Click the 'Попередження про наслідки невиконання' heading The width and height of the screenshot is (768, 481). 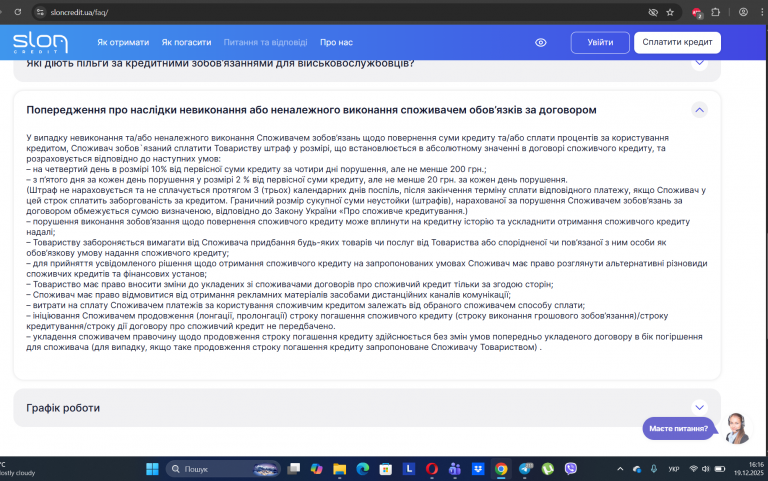[312, 110]
